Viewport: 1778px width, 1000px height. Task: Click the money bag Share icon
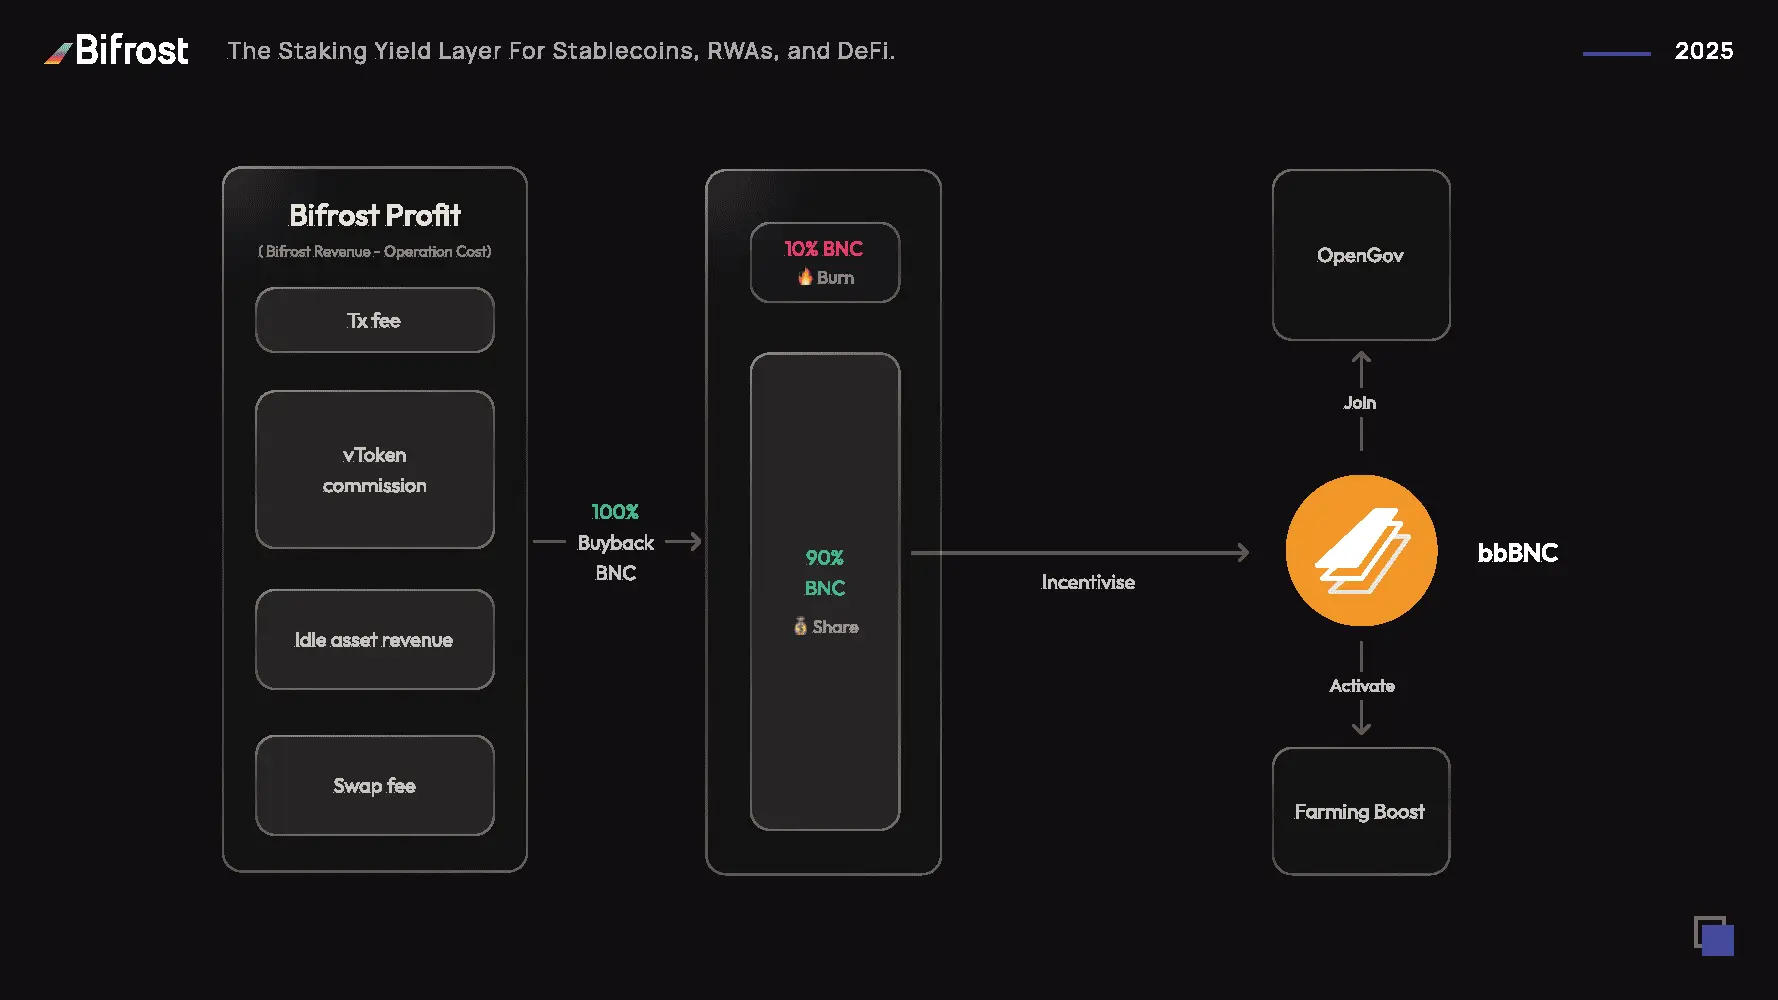coord(800,626)
